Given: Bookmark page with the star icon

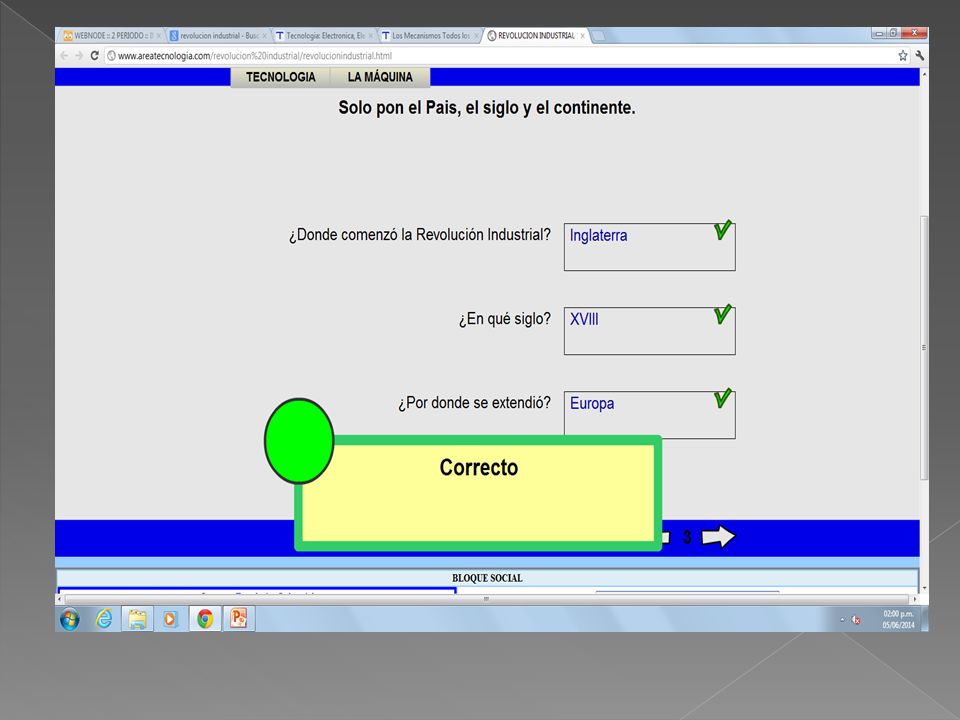Looking at the screenshot, I should [x=902, y=56].
